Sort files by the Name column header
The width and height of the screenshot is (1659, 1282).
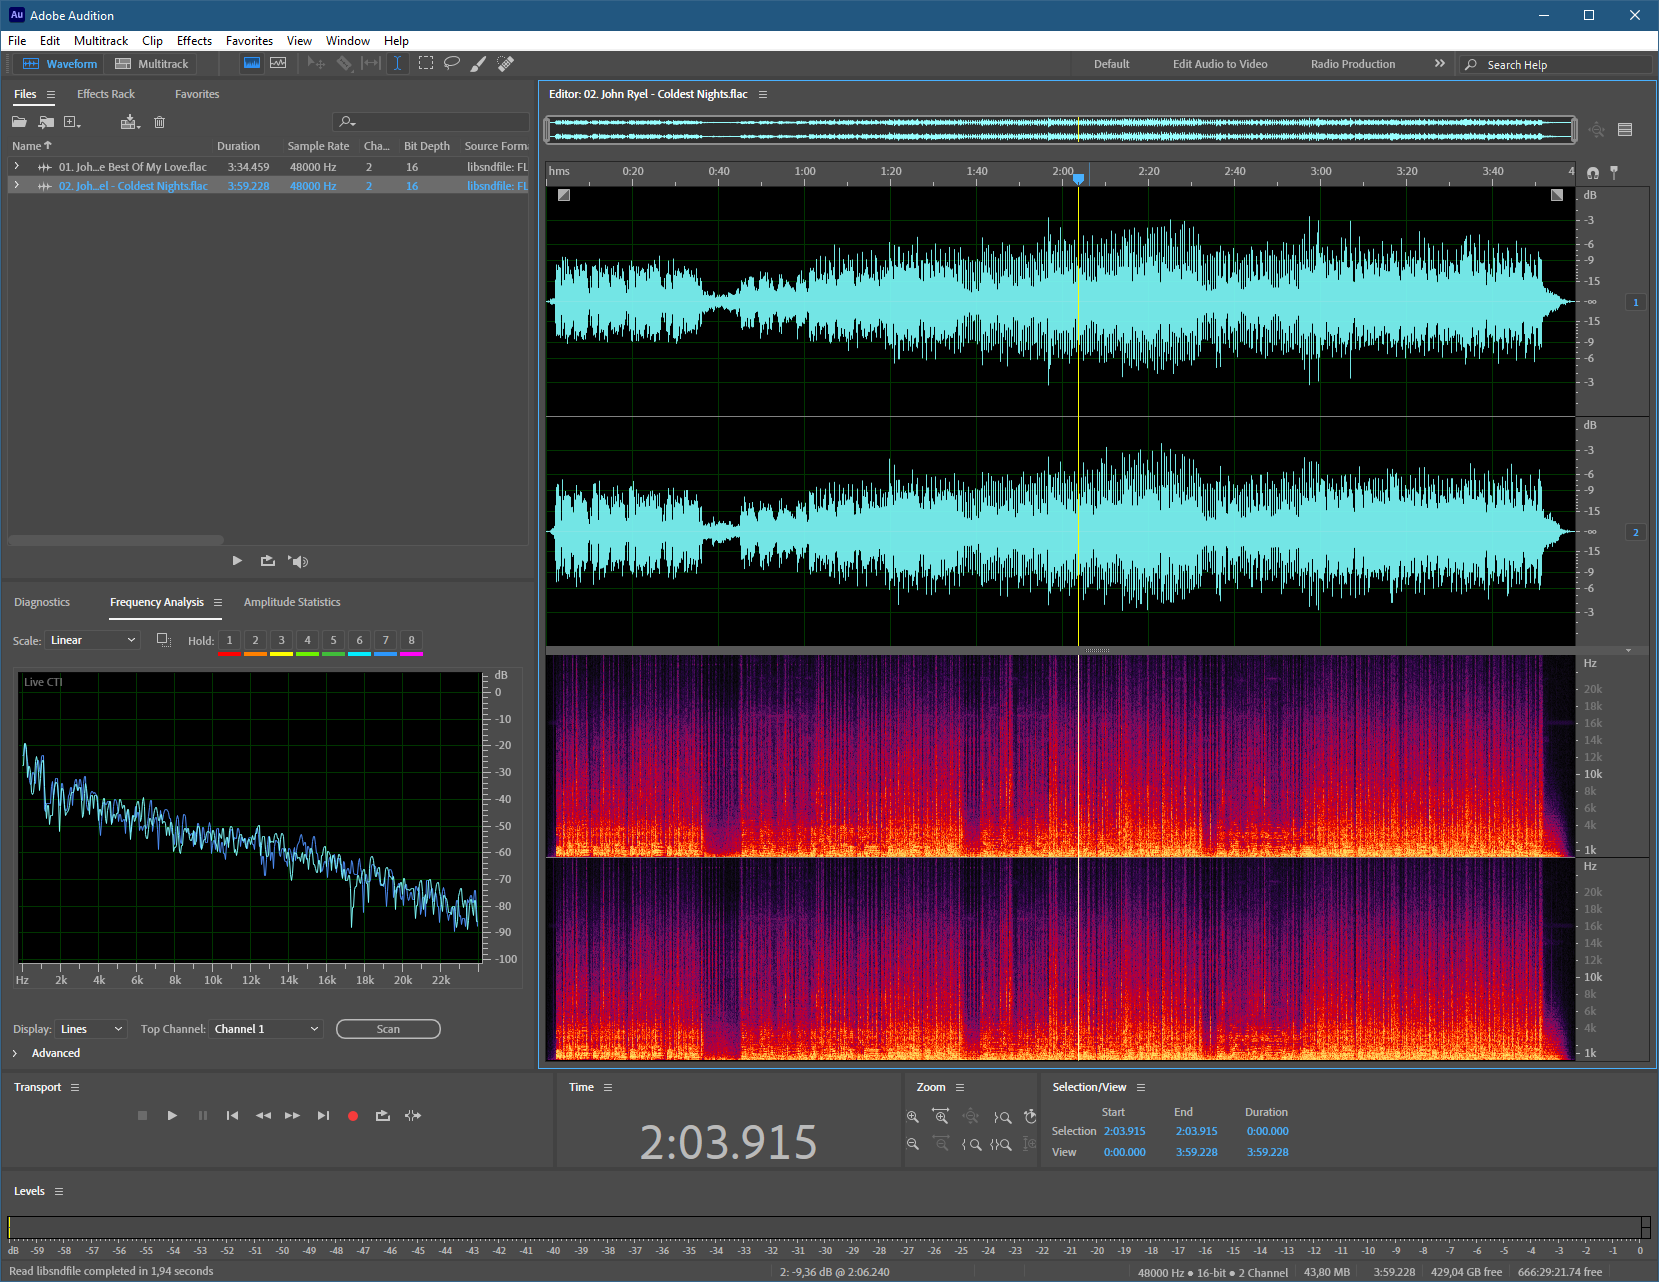click(32, 146)
